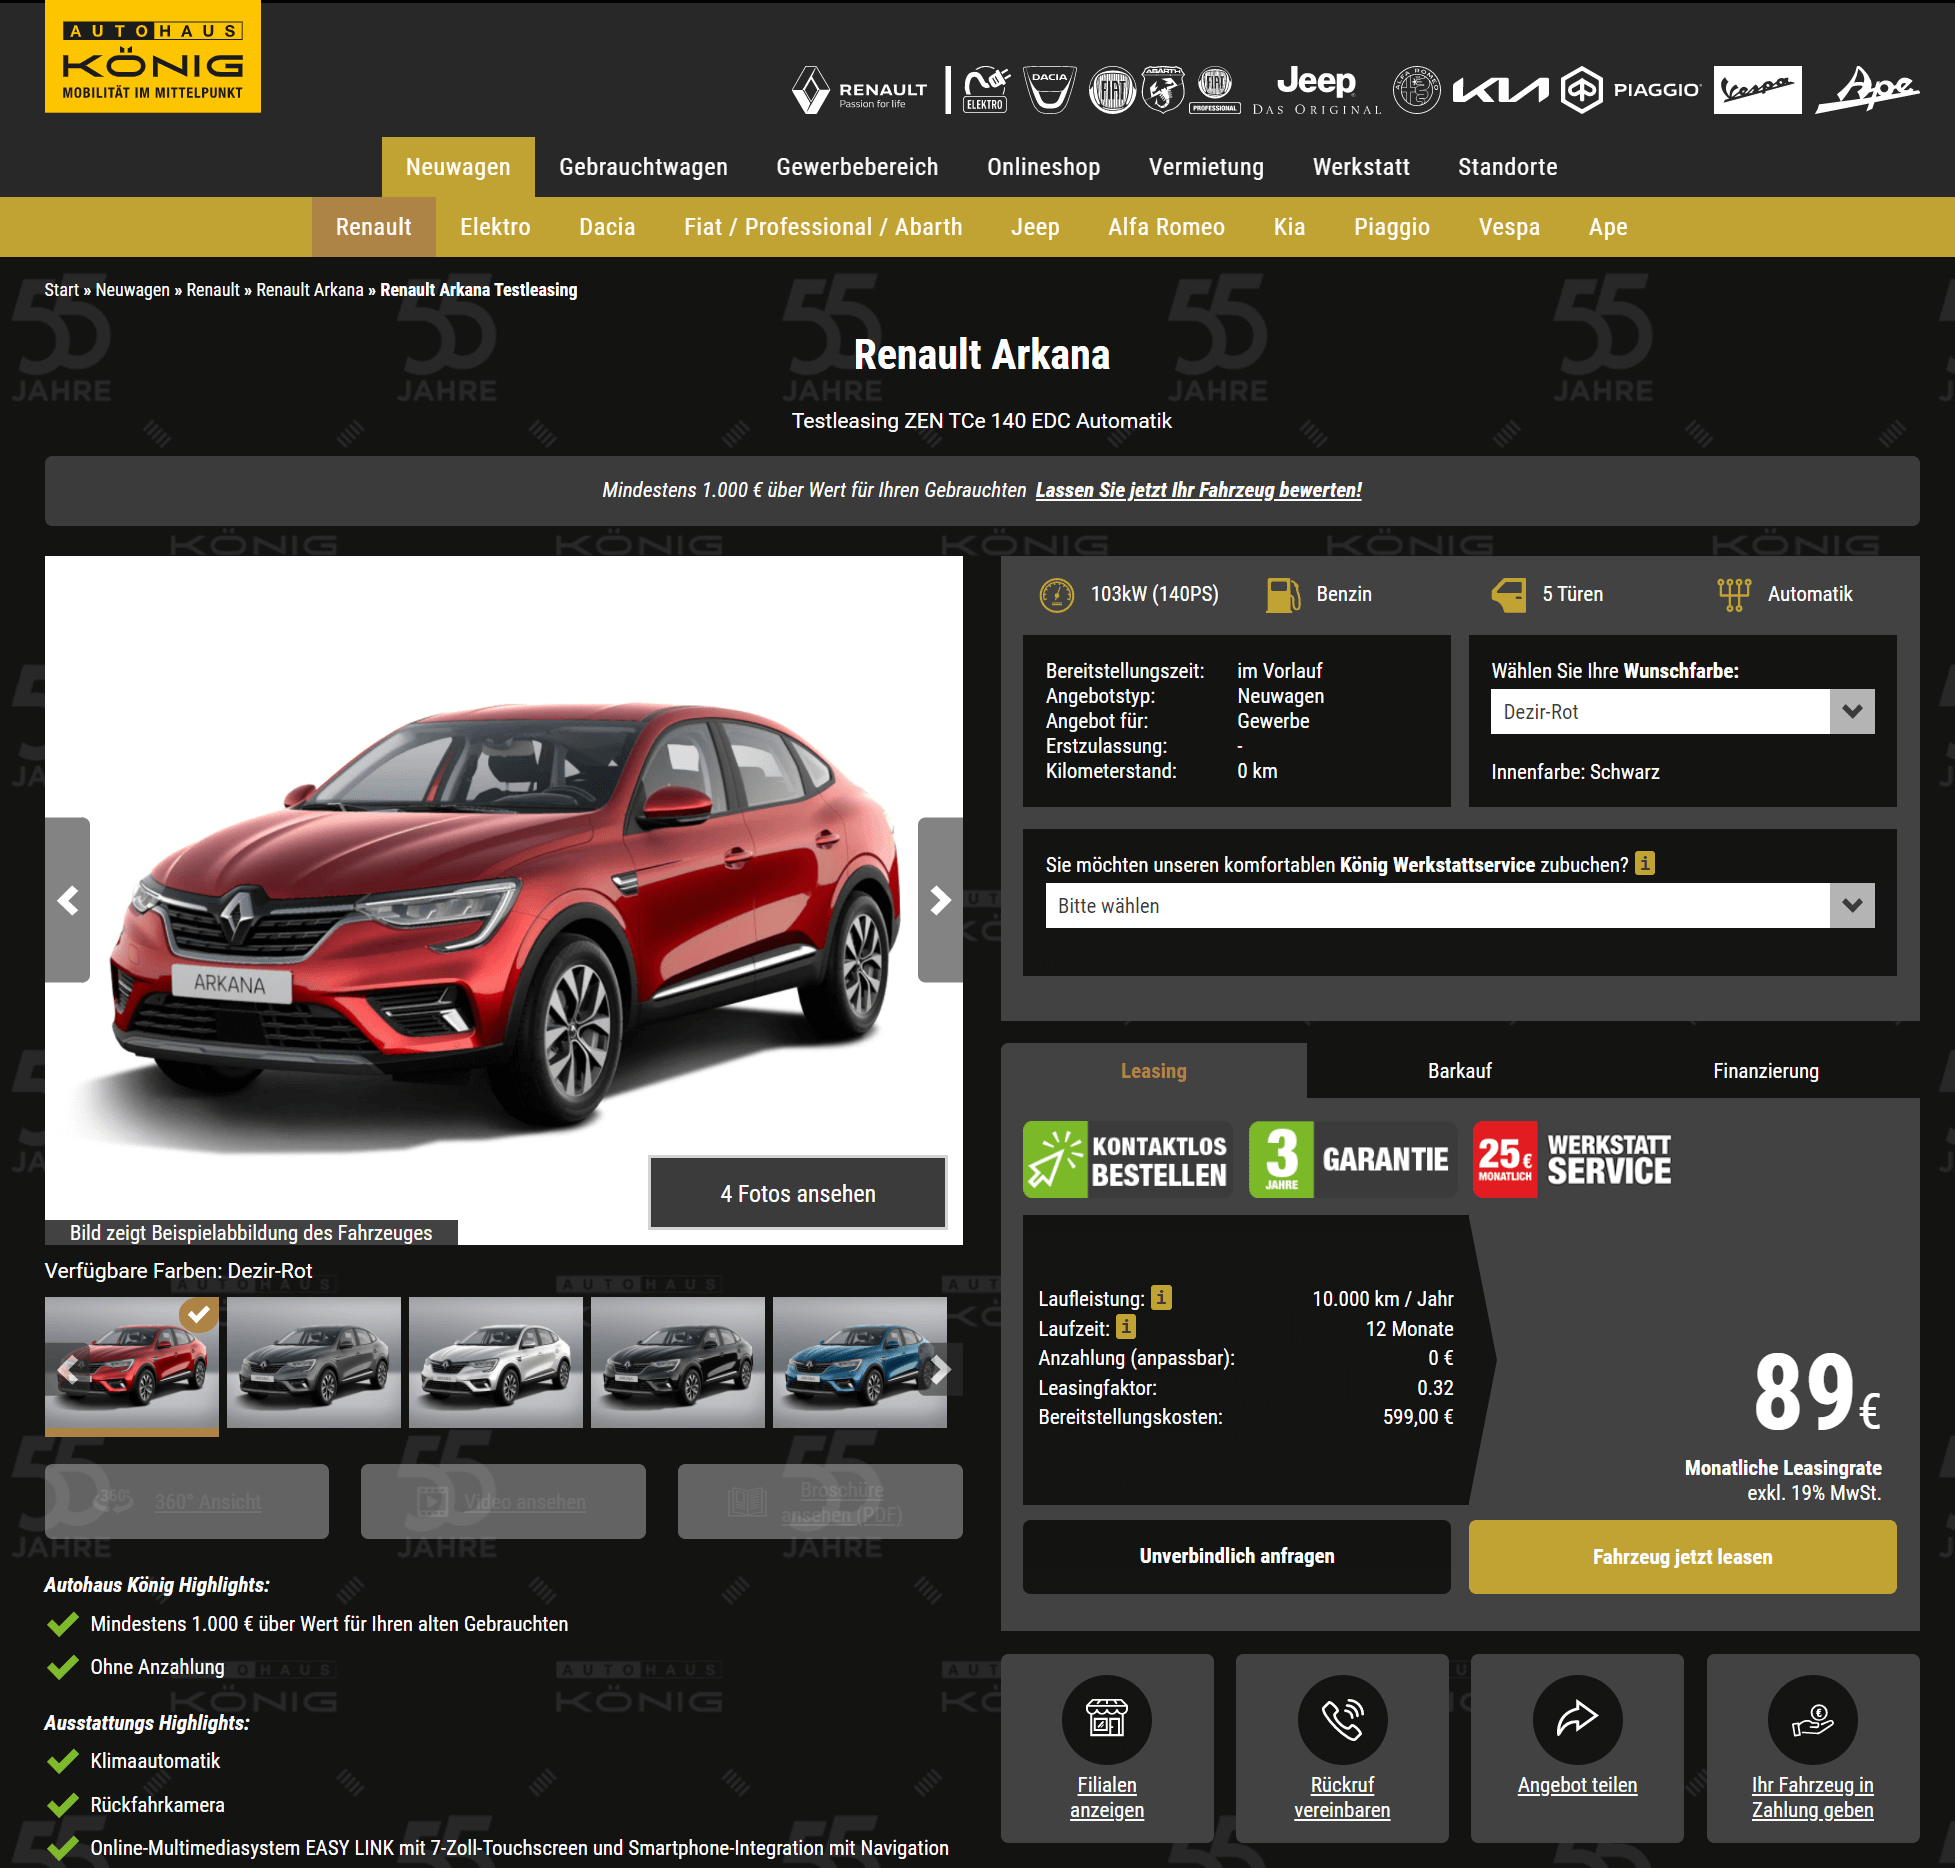Click the Jeep Das Original logo
This screenshot has height=1868, width=1955.
pos(1316,90)
